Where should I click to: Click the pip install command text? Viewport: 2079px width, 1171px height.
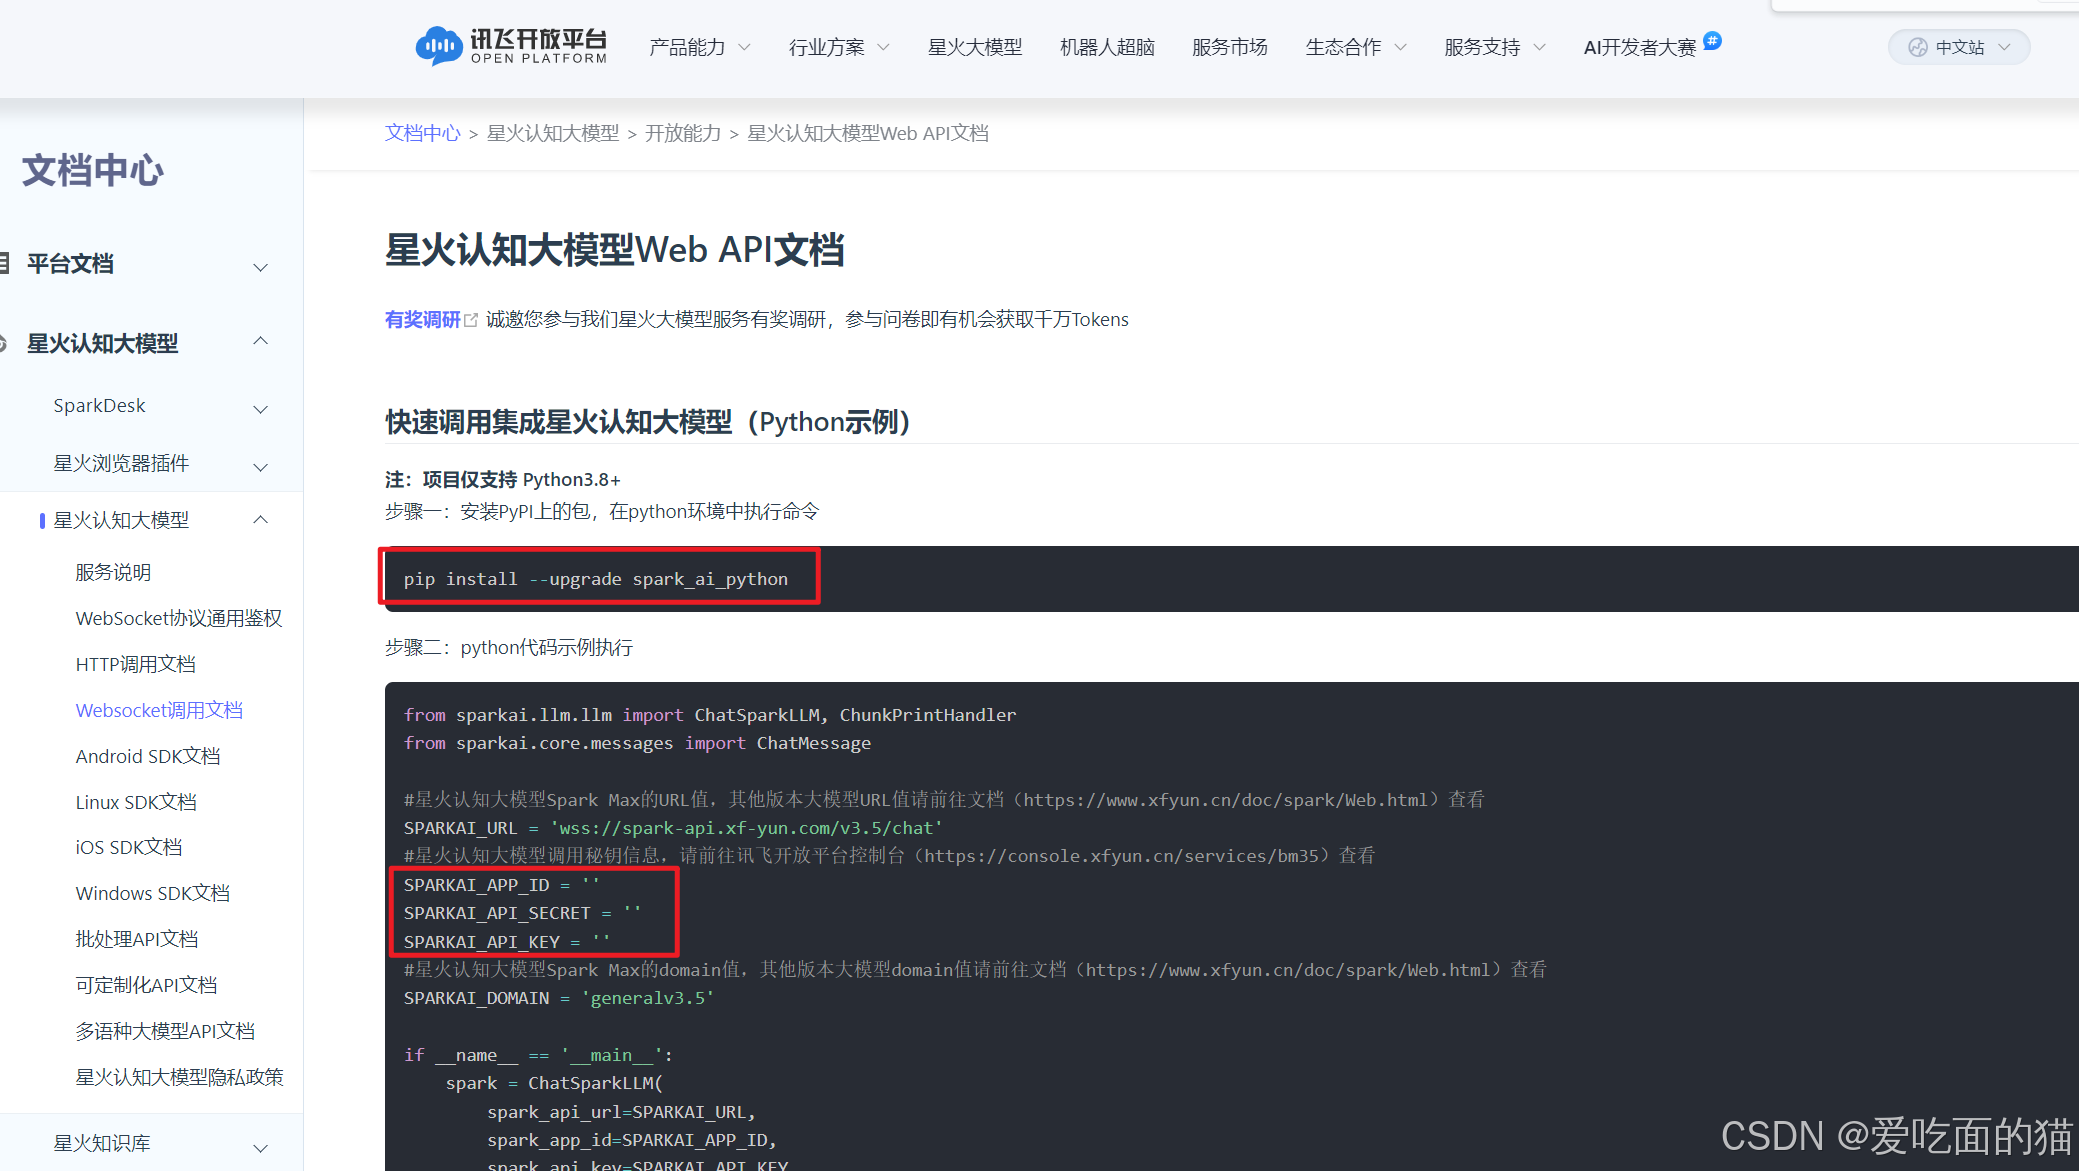pyautogui.click(x=596, y=579)
